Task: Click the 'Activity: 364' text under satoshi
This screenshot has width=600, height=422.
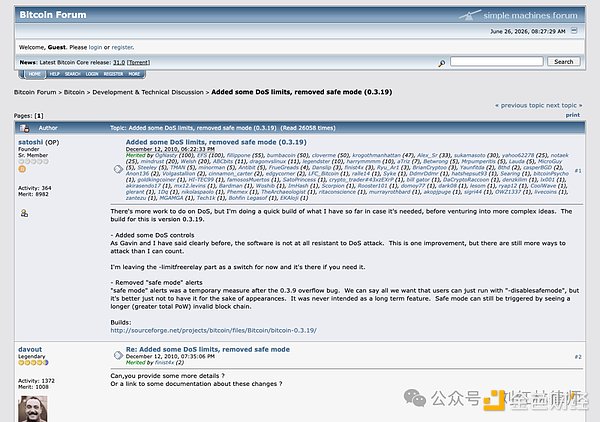Action: coord(34,188)
